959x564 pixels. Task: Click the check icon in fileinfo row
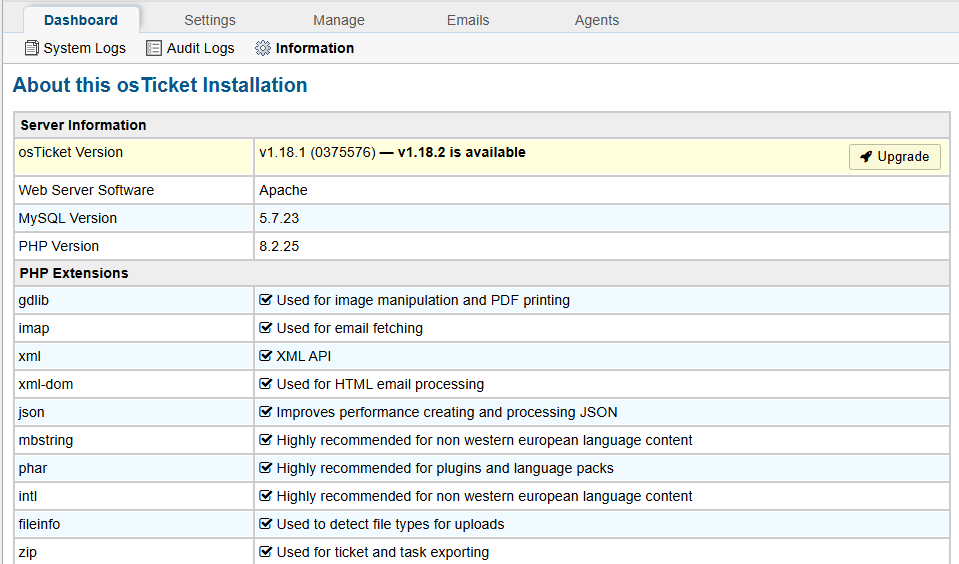pyautogui.click(x=265, y=524)
